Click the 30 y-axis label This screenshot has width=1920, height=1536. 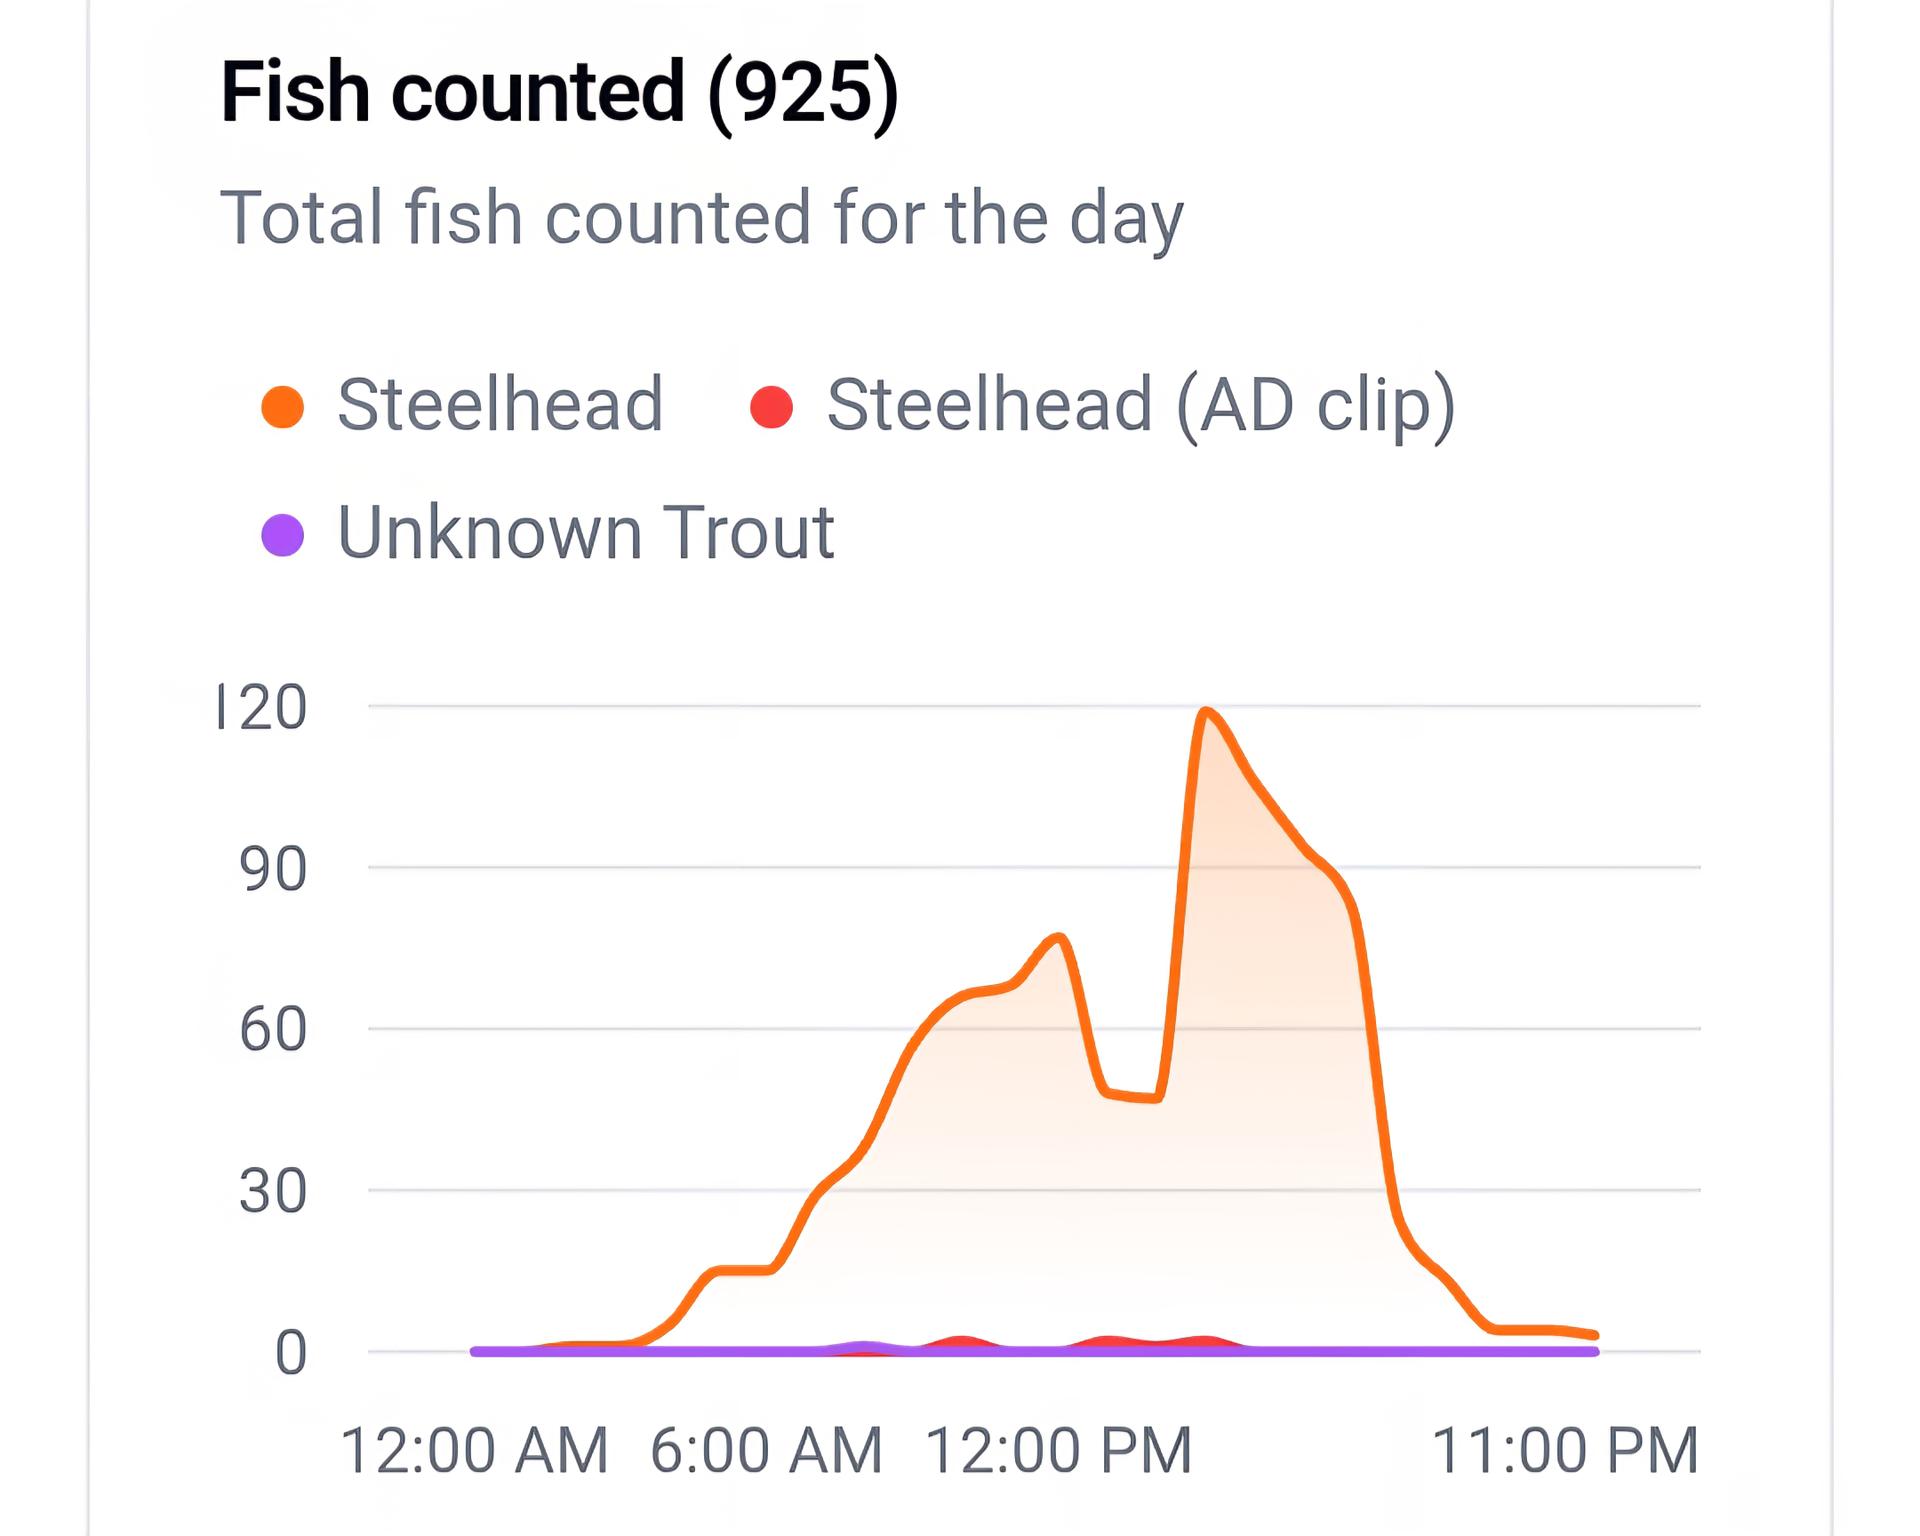[273, 1191]
